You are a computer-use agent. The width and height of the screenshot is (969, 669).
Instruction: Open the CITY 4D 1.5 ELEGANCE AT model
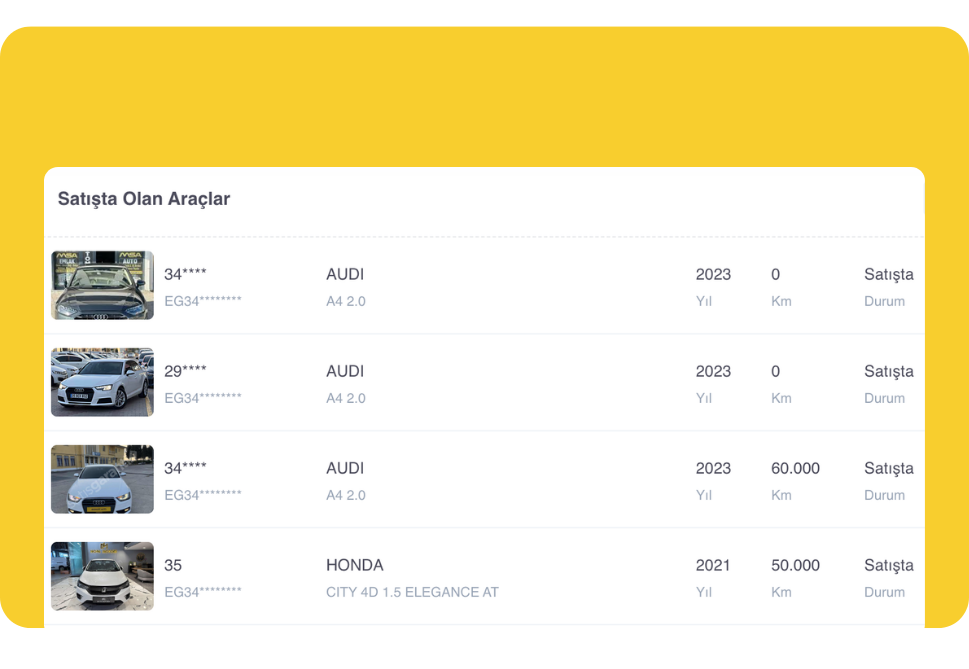point(412,592)
